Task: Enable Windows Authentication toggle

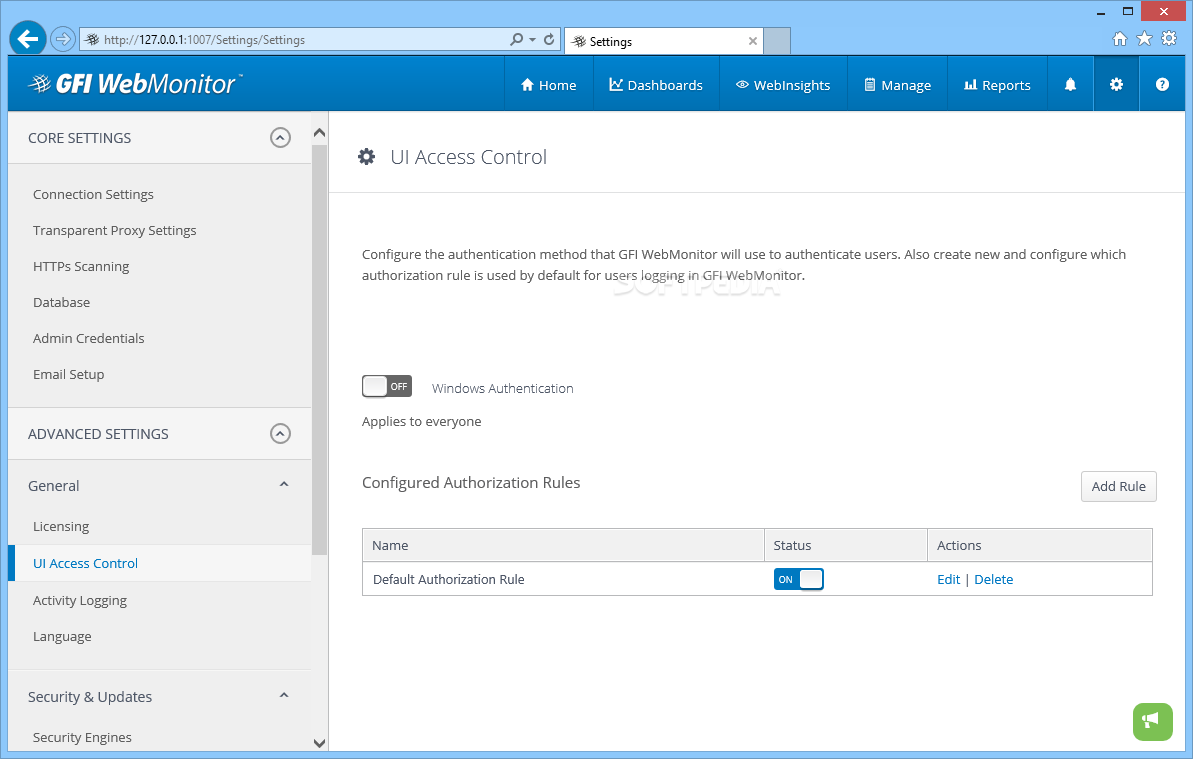Action: tap(387, 386)
